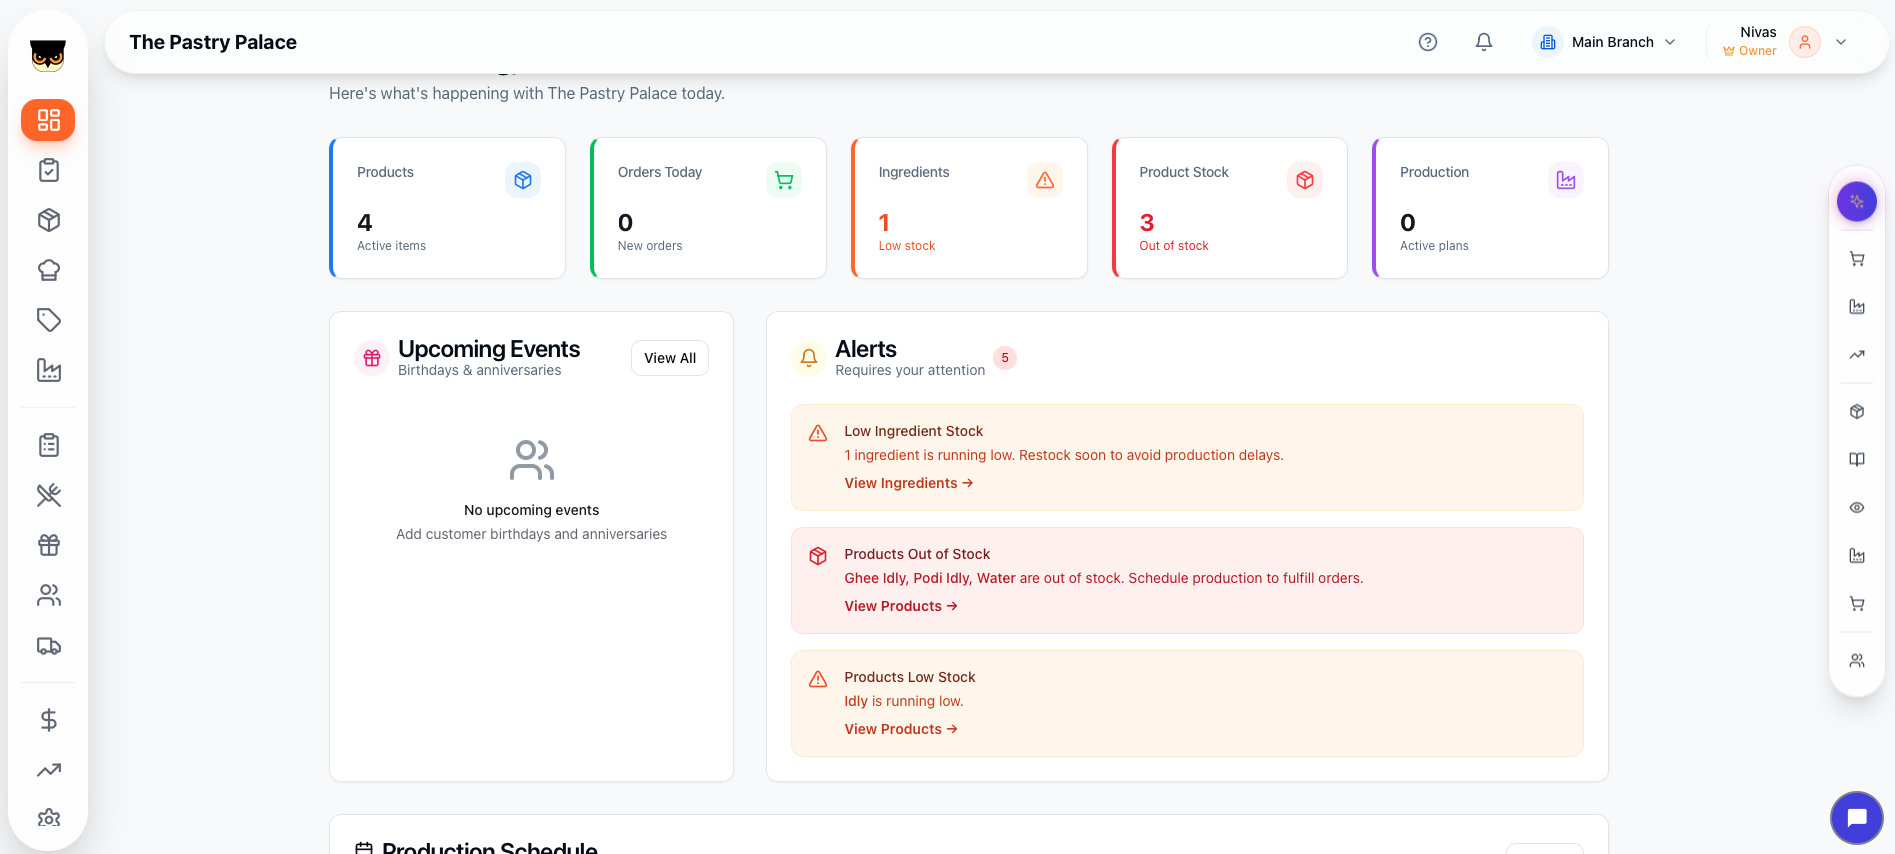The width and height of the screenshot is (1895, 854).
Task: Open the price tag icon in sidebar
Action: (48, 320)
